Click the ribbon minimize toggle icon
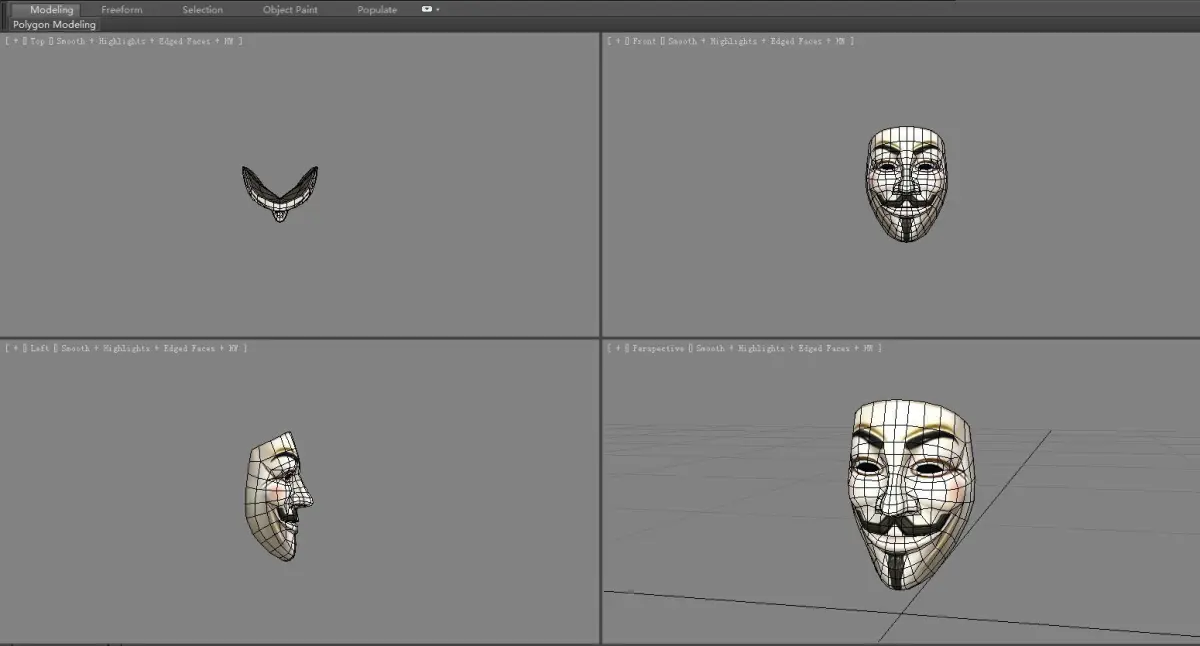 tap(427, 9)
